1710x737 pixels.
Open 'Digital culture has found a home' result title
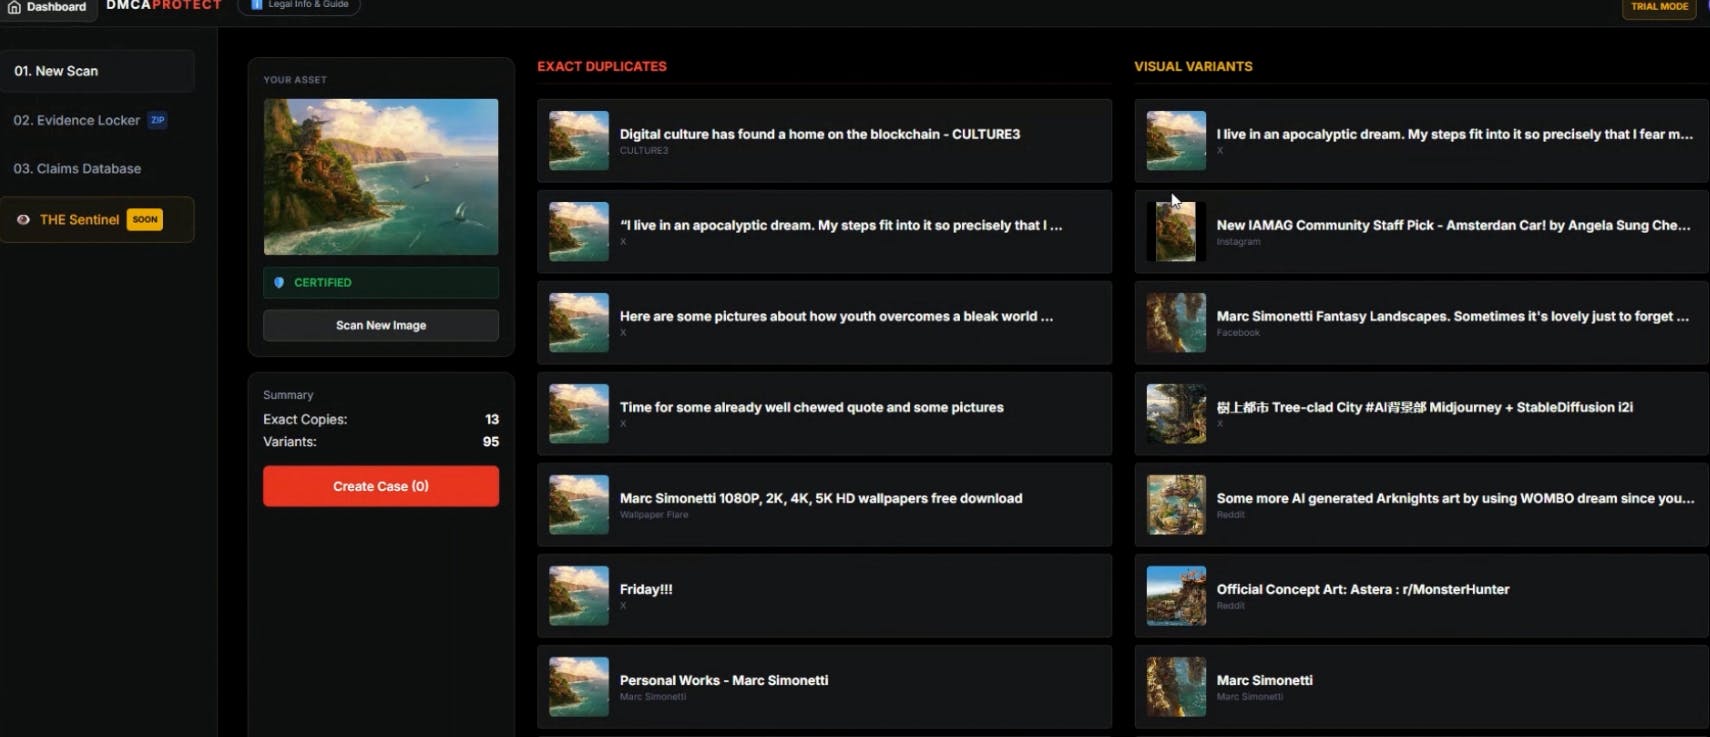pyautogui.click(x=820, y=134)
